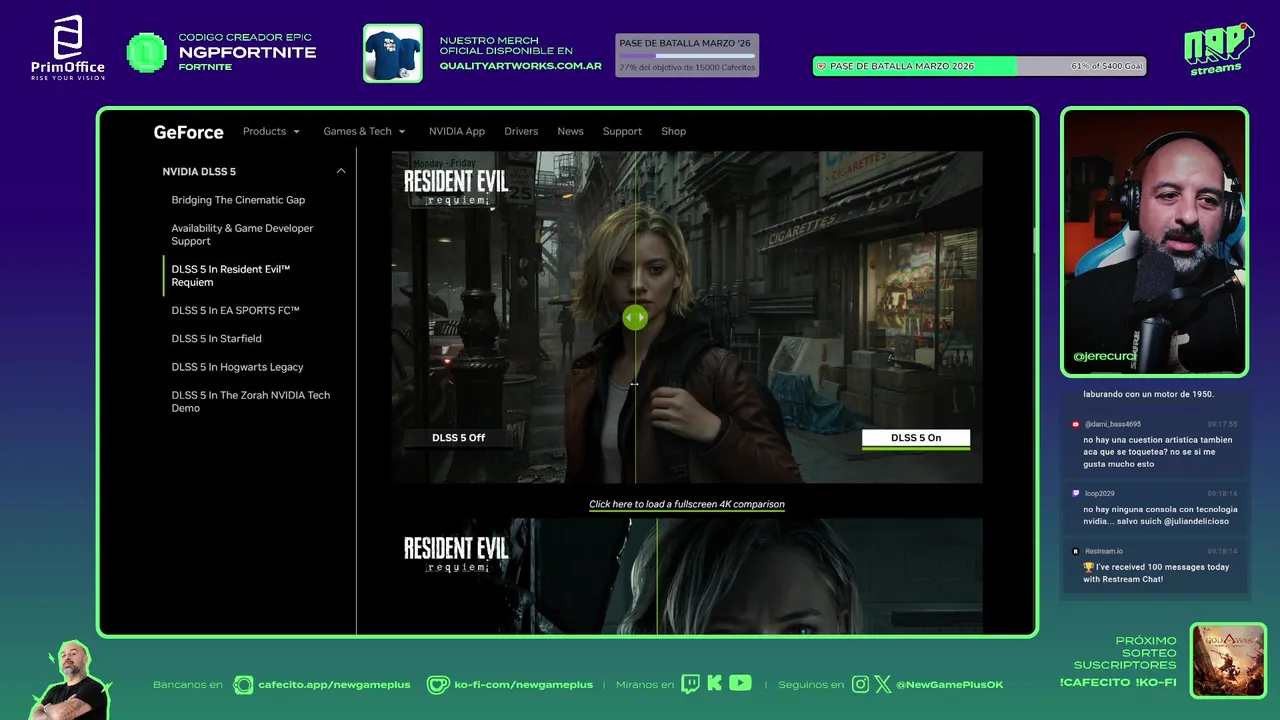Select the DLSS 5 Off label

pos(458,438)
